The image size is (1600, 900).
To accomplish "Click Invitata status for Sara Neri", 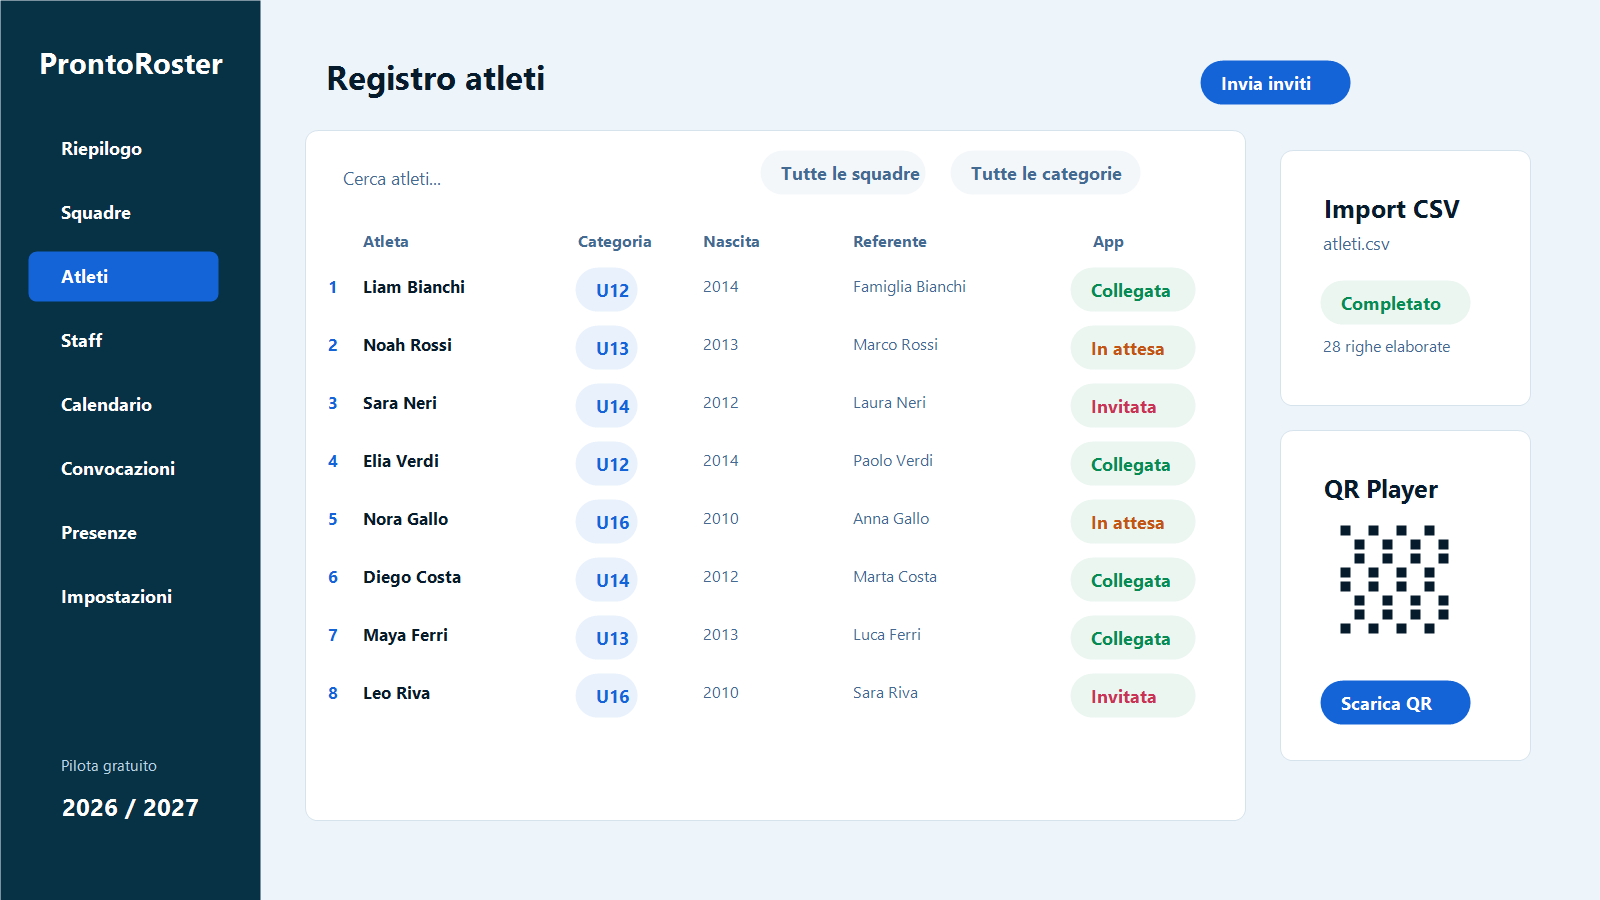I will tap(1132, 406).
